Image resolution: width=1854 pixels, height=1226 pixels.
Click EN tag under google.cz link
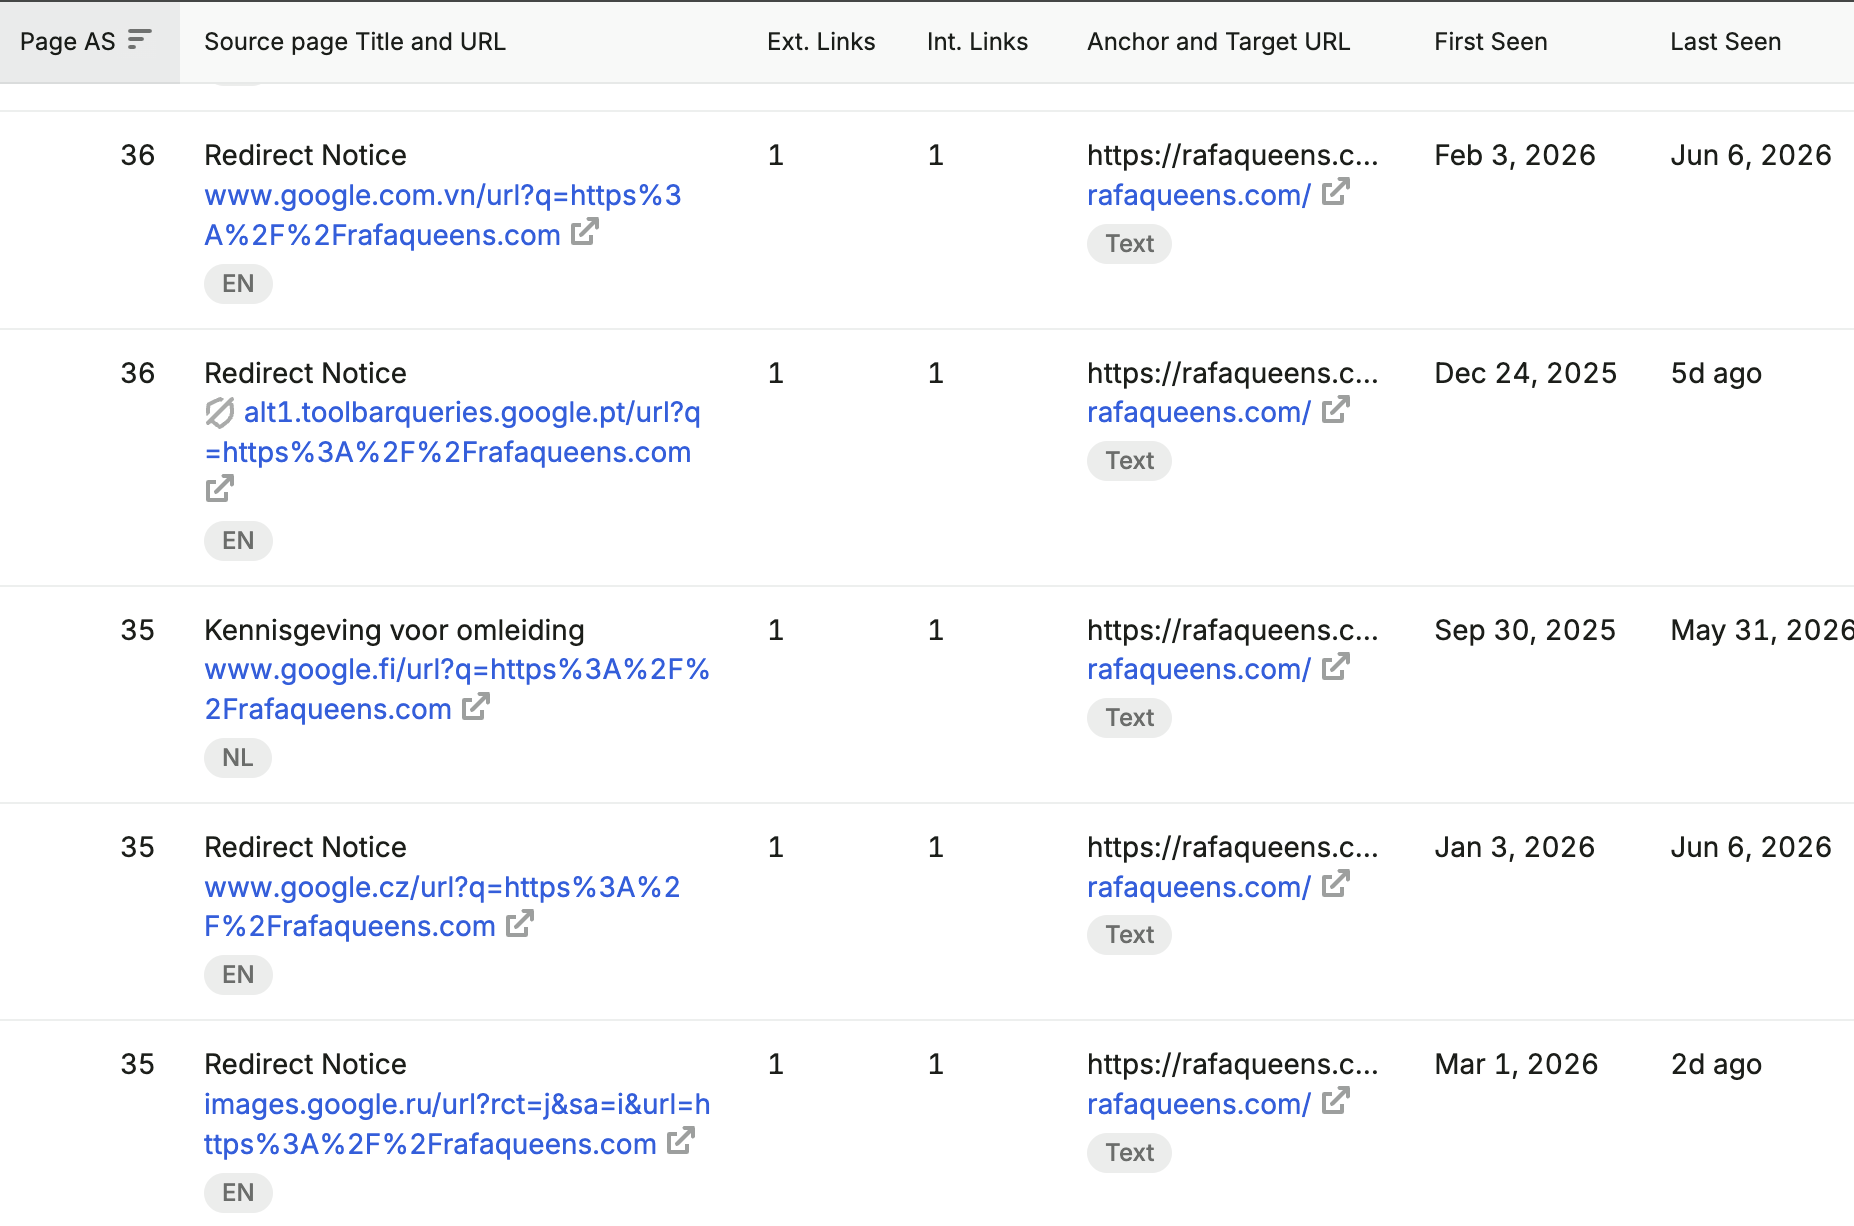238,975
